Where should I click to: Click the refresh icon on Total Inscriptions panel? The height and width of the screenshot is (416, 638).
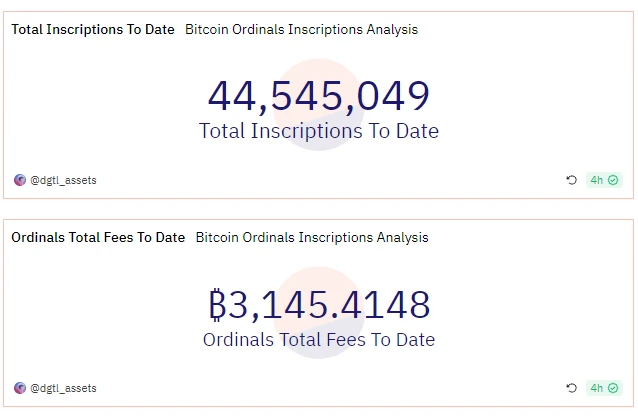coord(571,180)
